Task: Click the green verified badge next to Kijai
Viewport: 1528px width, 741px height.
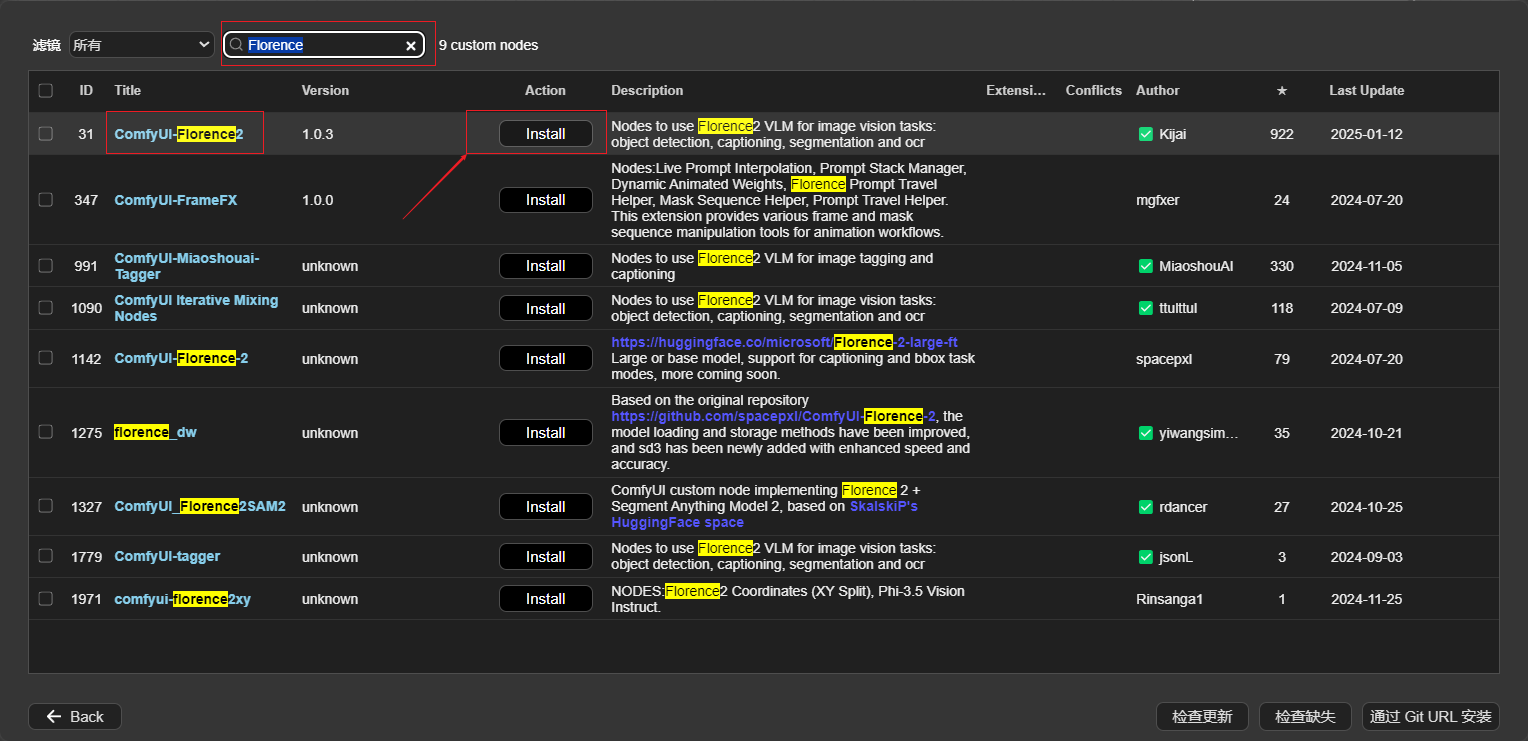Action: pyautogui.click(x=1146, y=134)
